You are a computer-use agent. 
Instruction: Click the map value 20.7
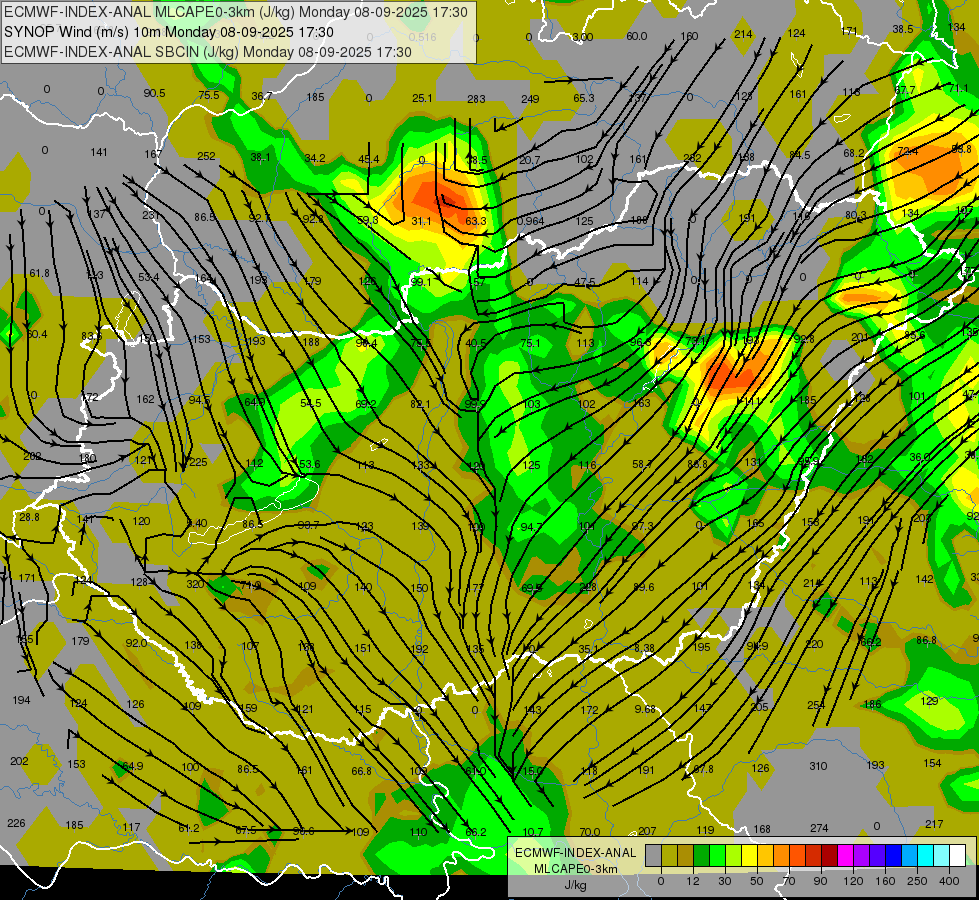click(529, 161)
